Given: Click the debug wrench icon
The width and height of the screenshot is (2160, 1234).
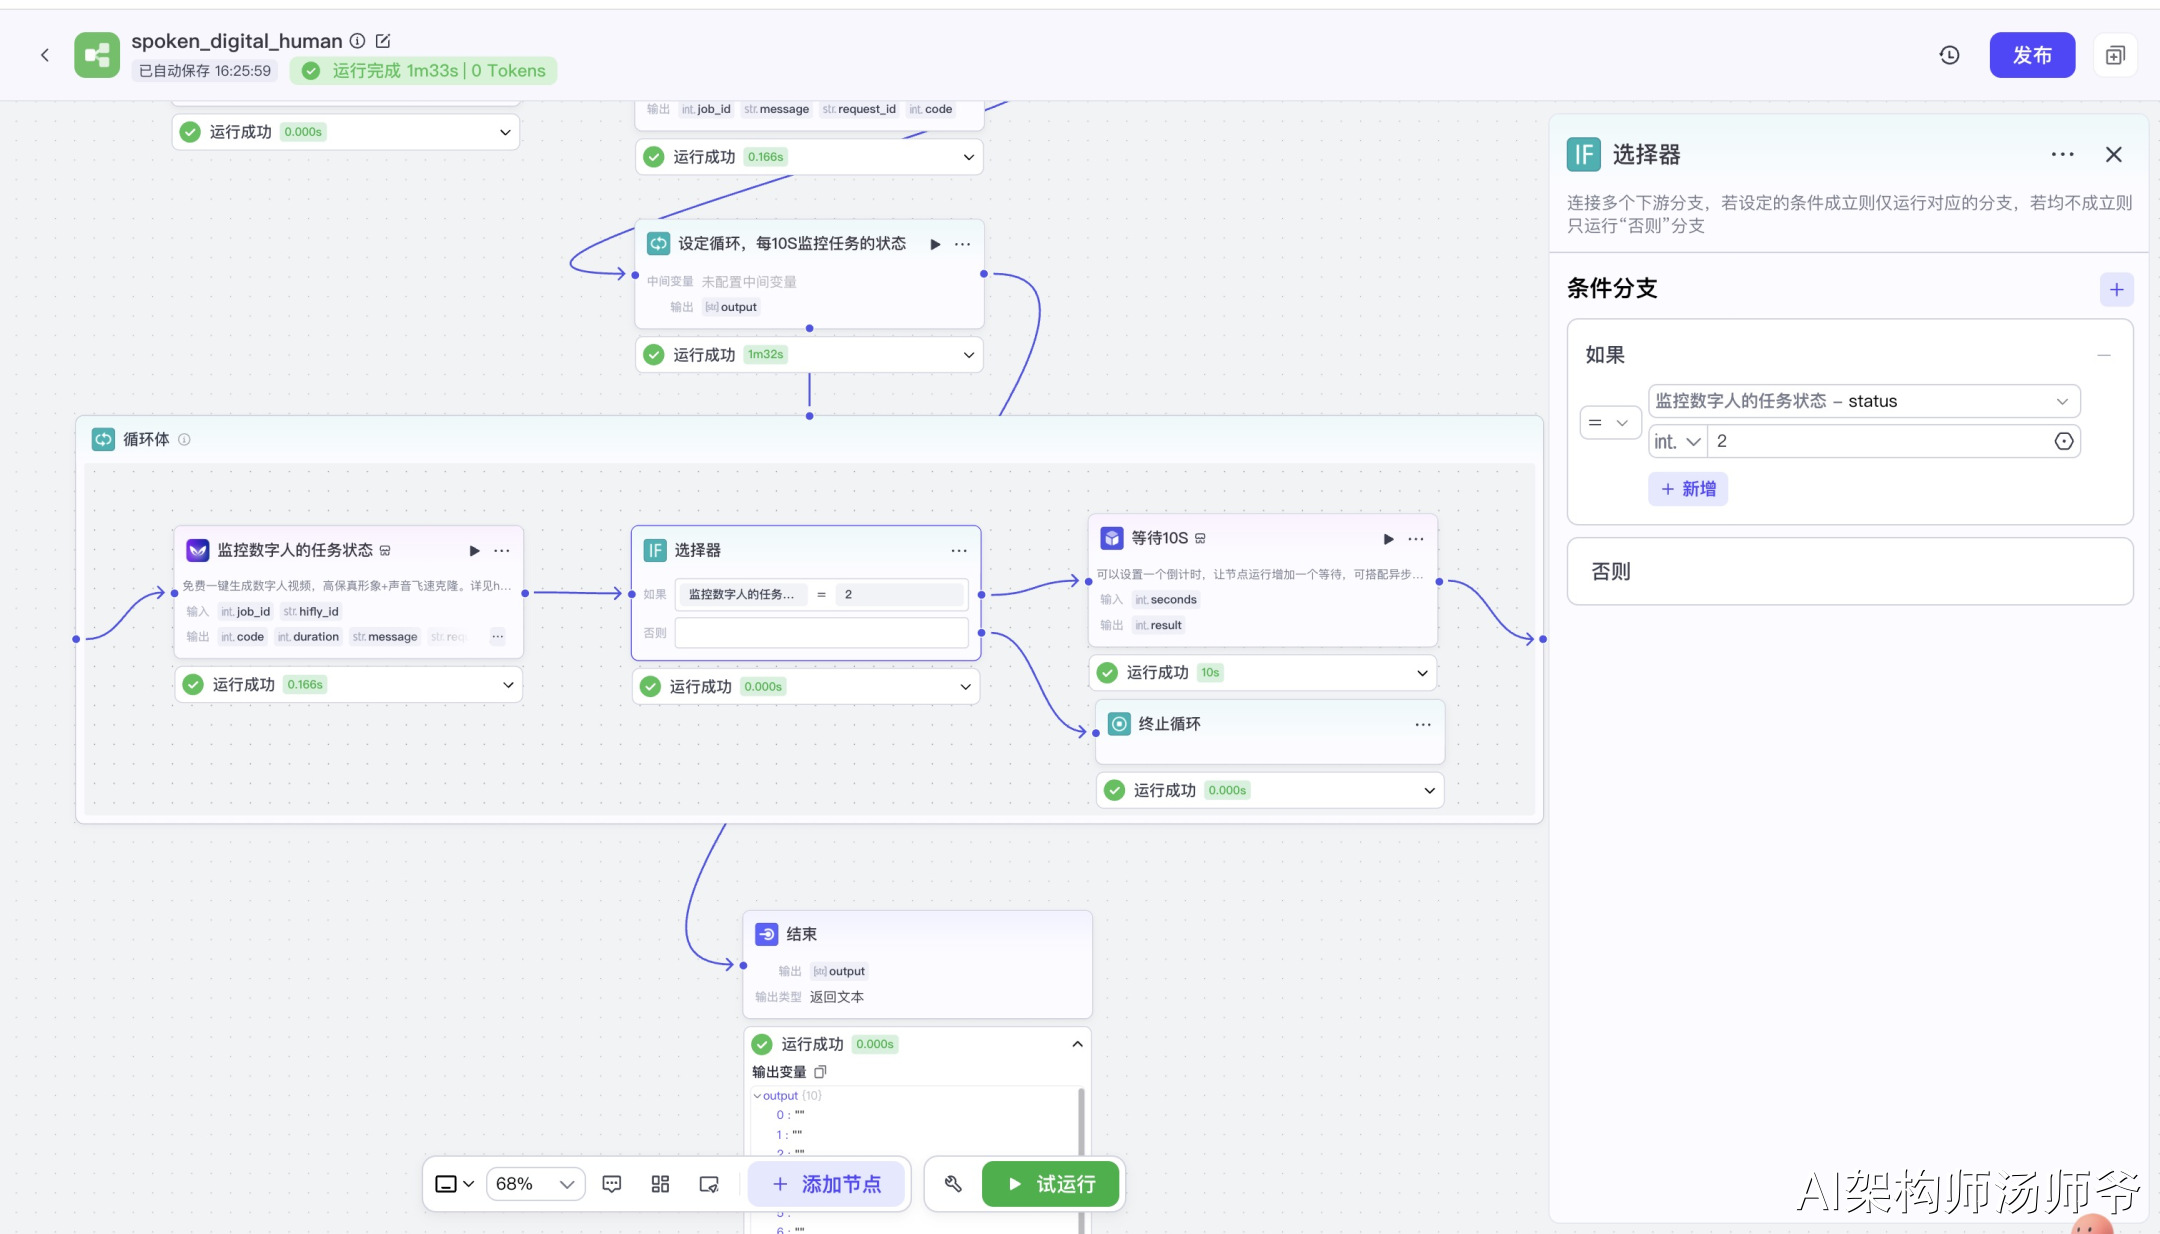Looking at the screenshot, I should coord(953,1184).
